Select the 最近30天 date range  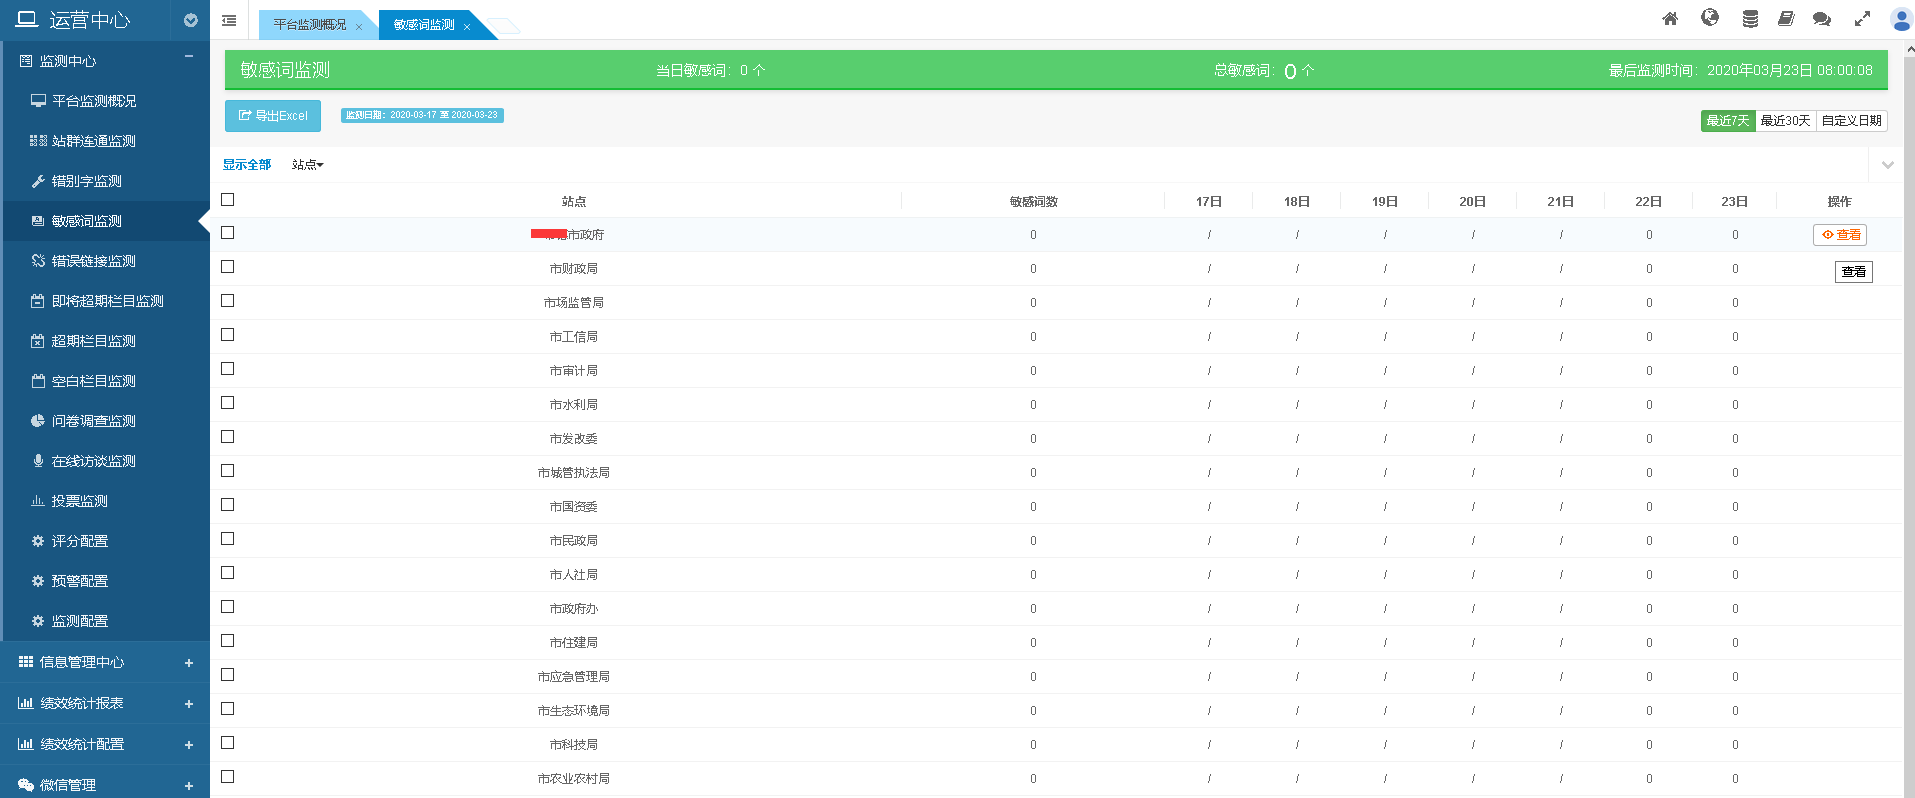point(1785,121)
